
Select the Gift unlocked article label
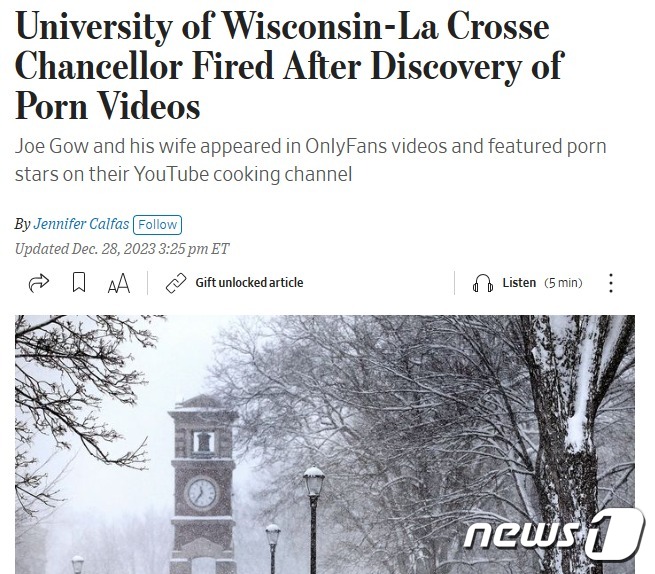click(249, 283)
